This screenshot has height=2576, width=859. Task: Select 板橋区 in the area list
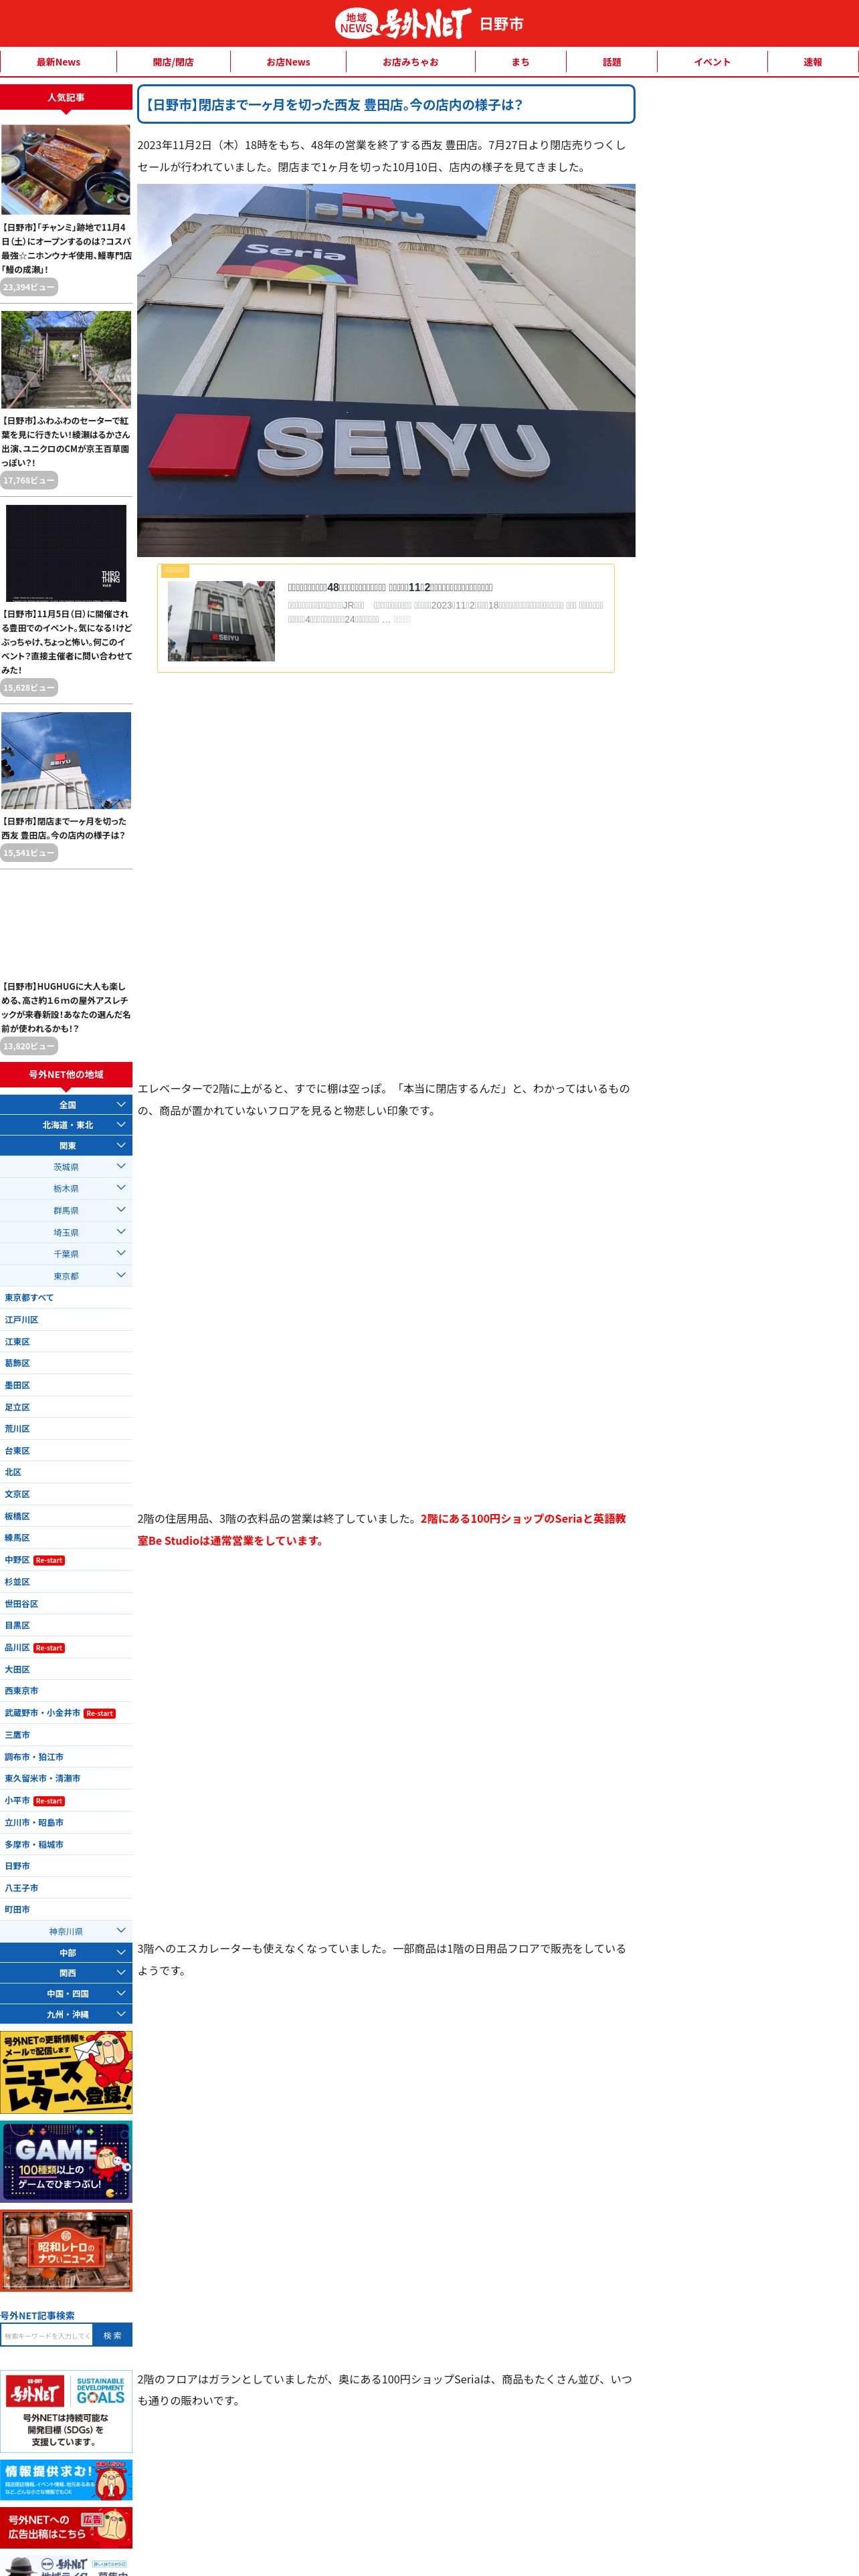click(x=66, y=1516)
